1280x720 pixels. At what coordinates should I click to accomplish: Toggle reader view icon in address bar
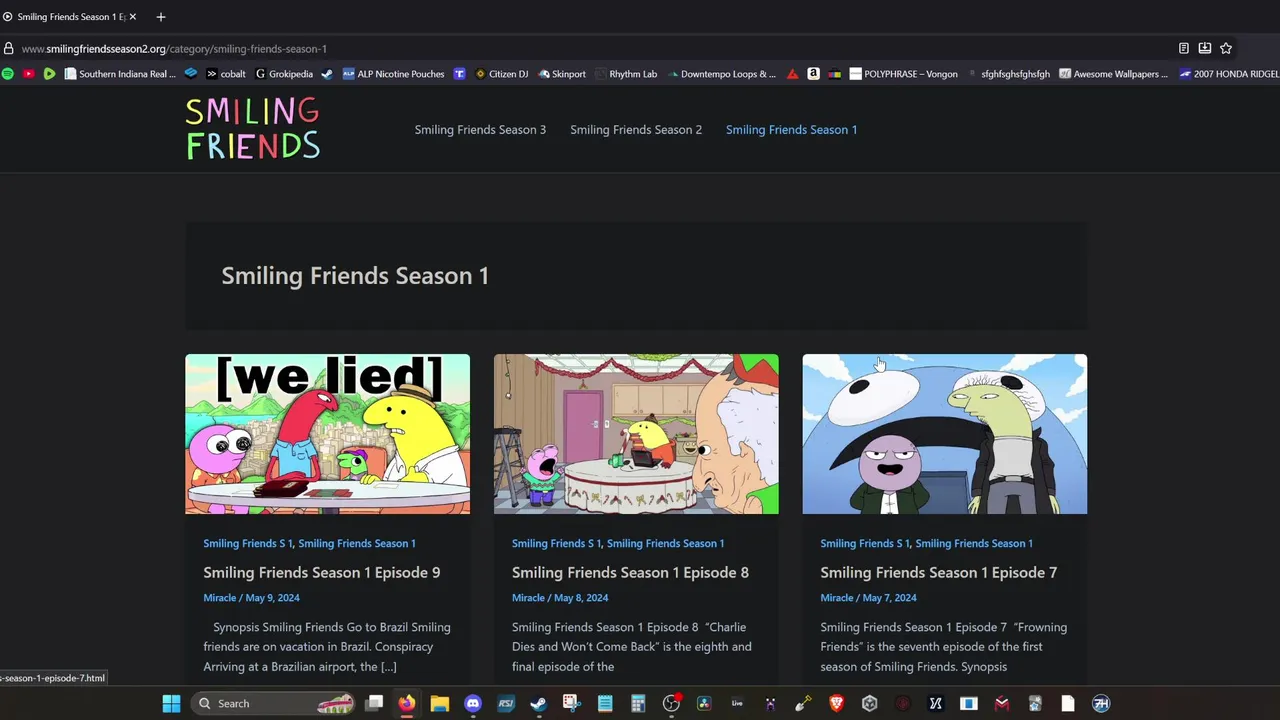1184,48
